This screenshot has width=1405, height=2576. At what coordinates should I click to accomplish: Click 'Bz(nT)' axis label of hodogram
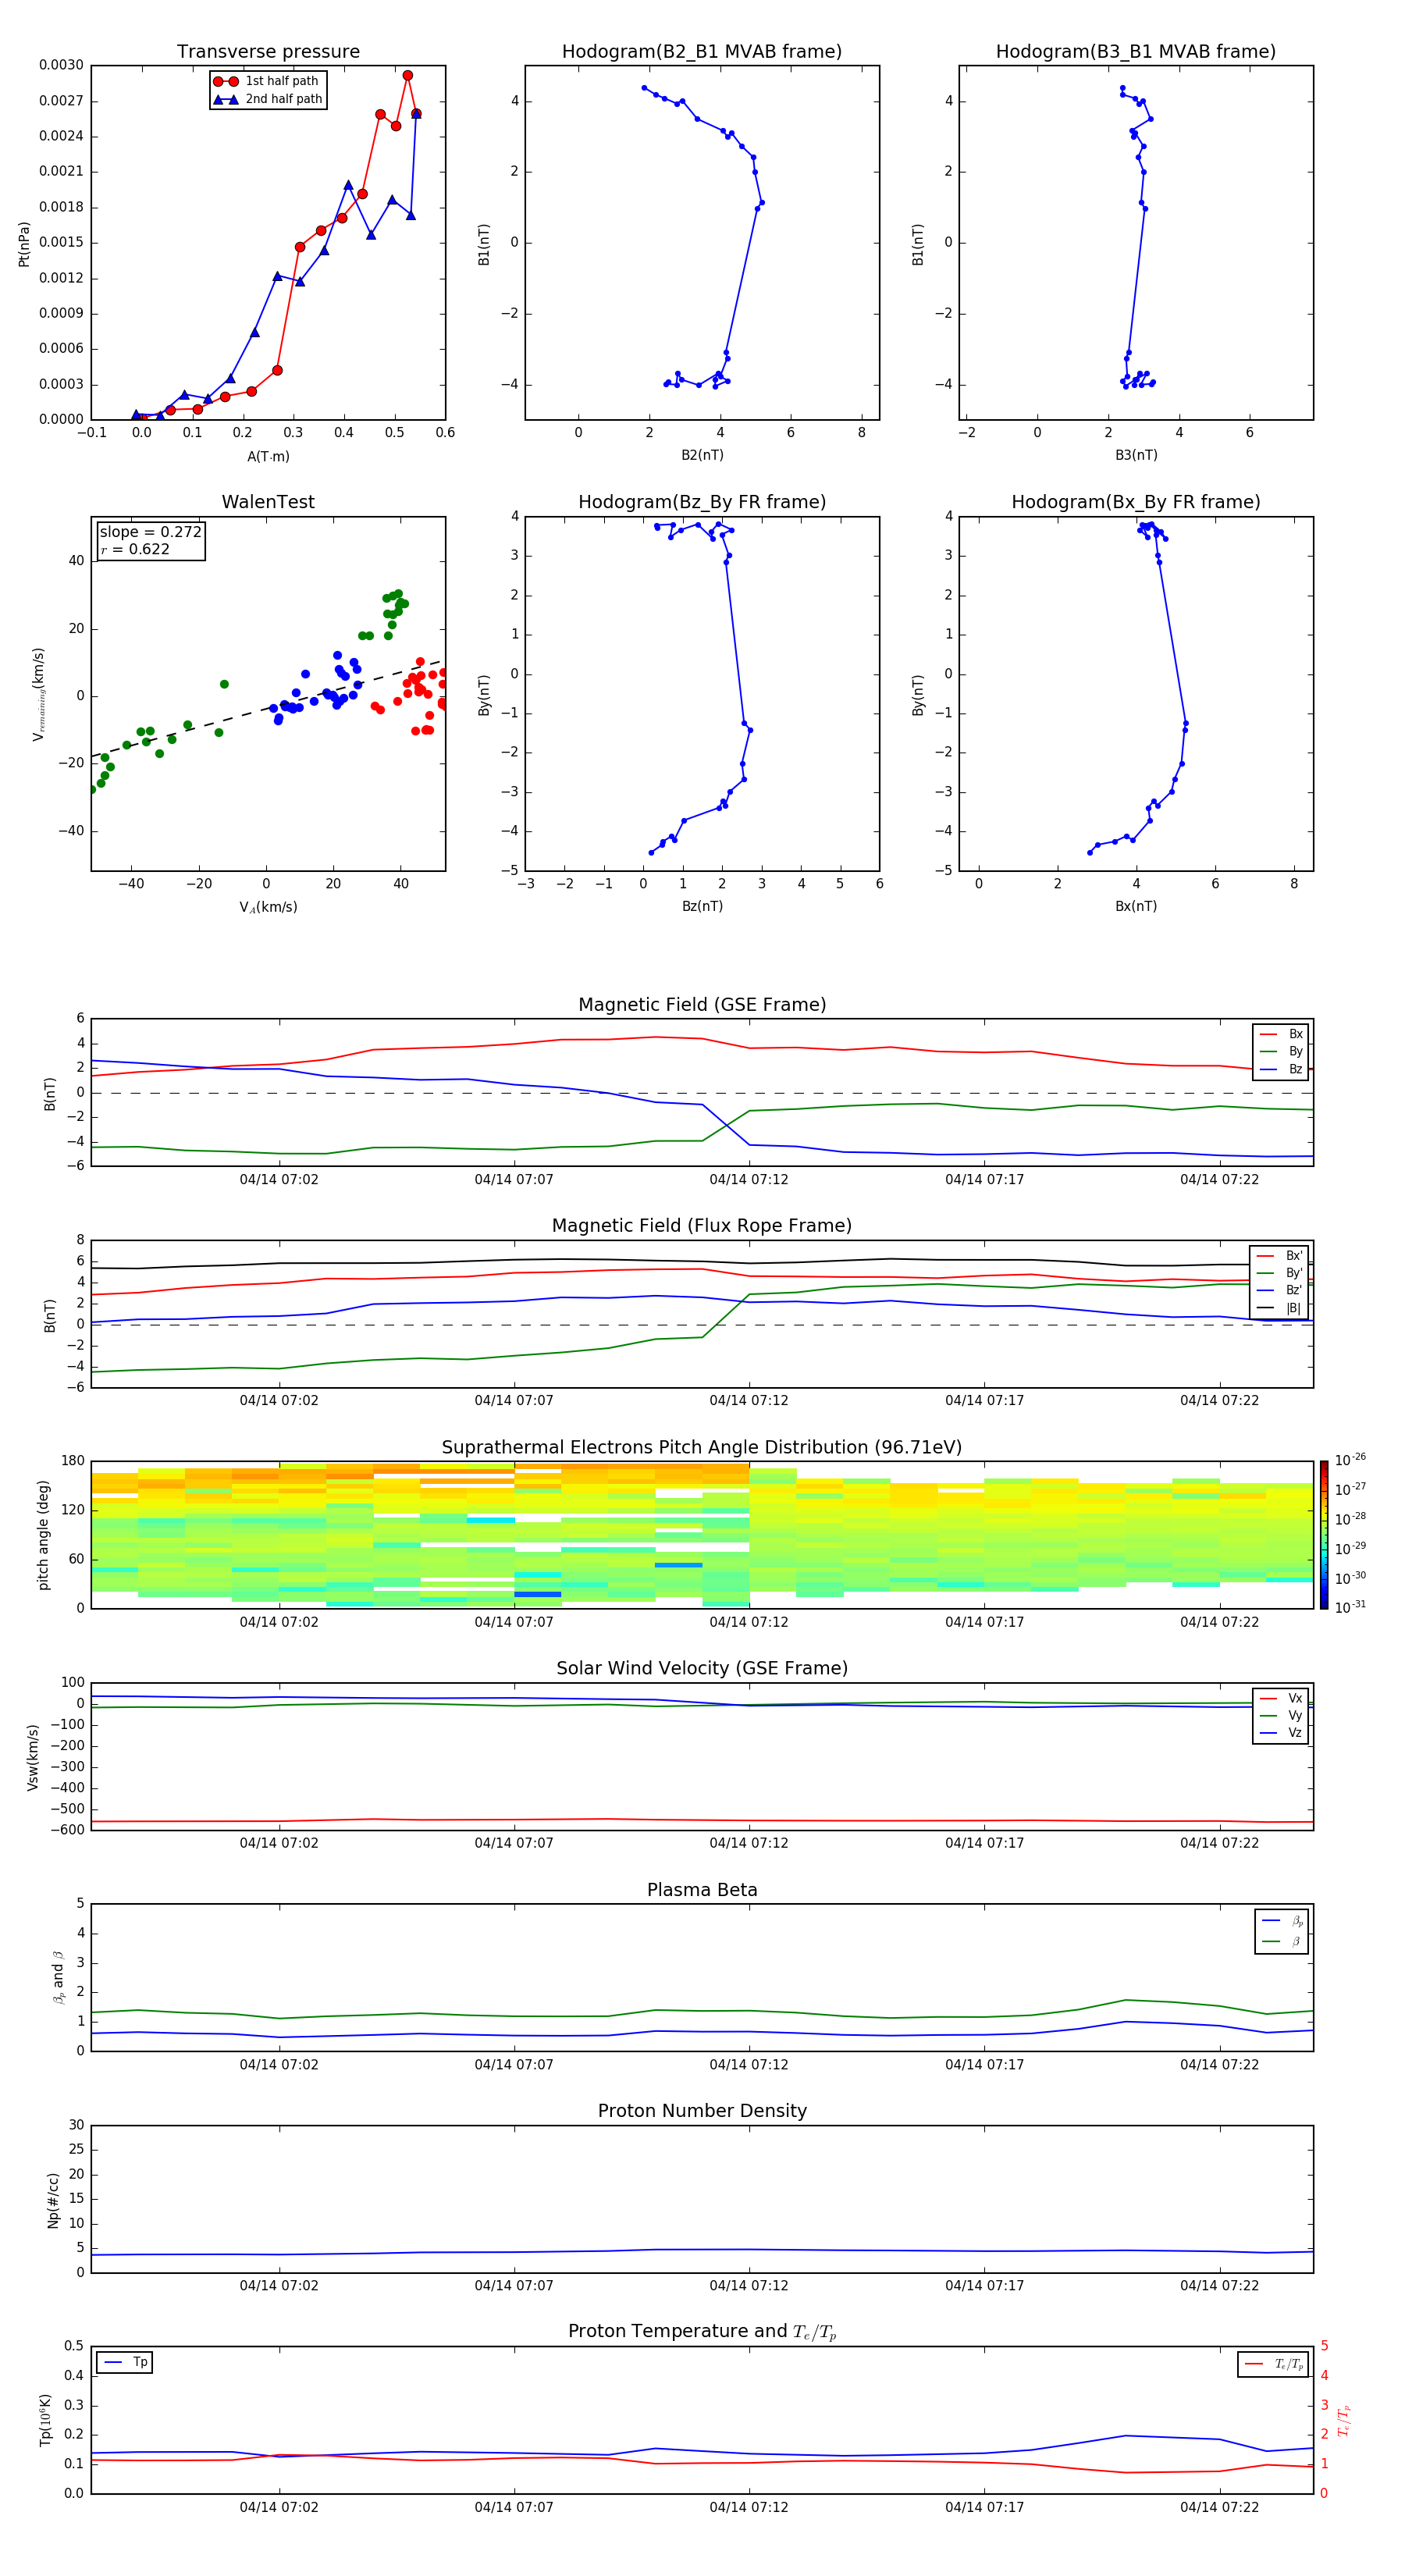(702, 906)
